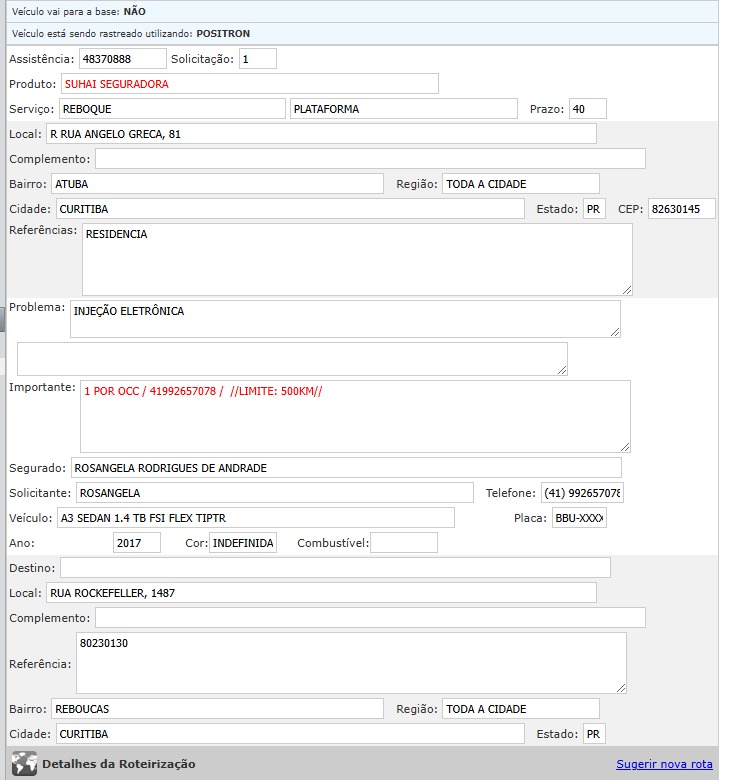Click the Importante textarea with red text
This screenshot has height=780, width=747.
pyautogui.click(x=355, y=416)
